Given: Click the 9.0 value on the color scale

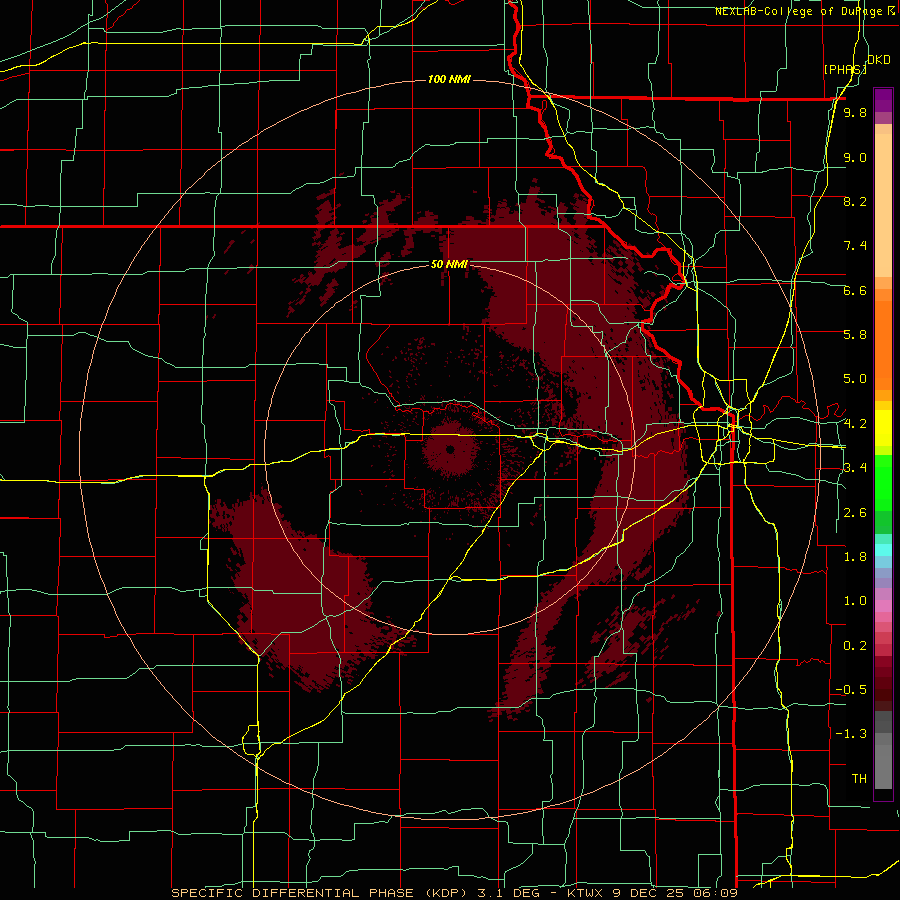Looking at the screenshot, I should click(855, 157).
